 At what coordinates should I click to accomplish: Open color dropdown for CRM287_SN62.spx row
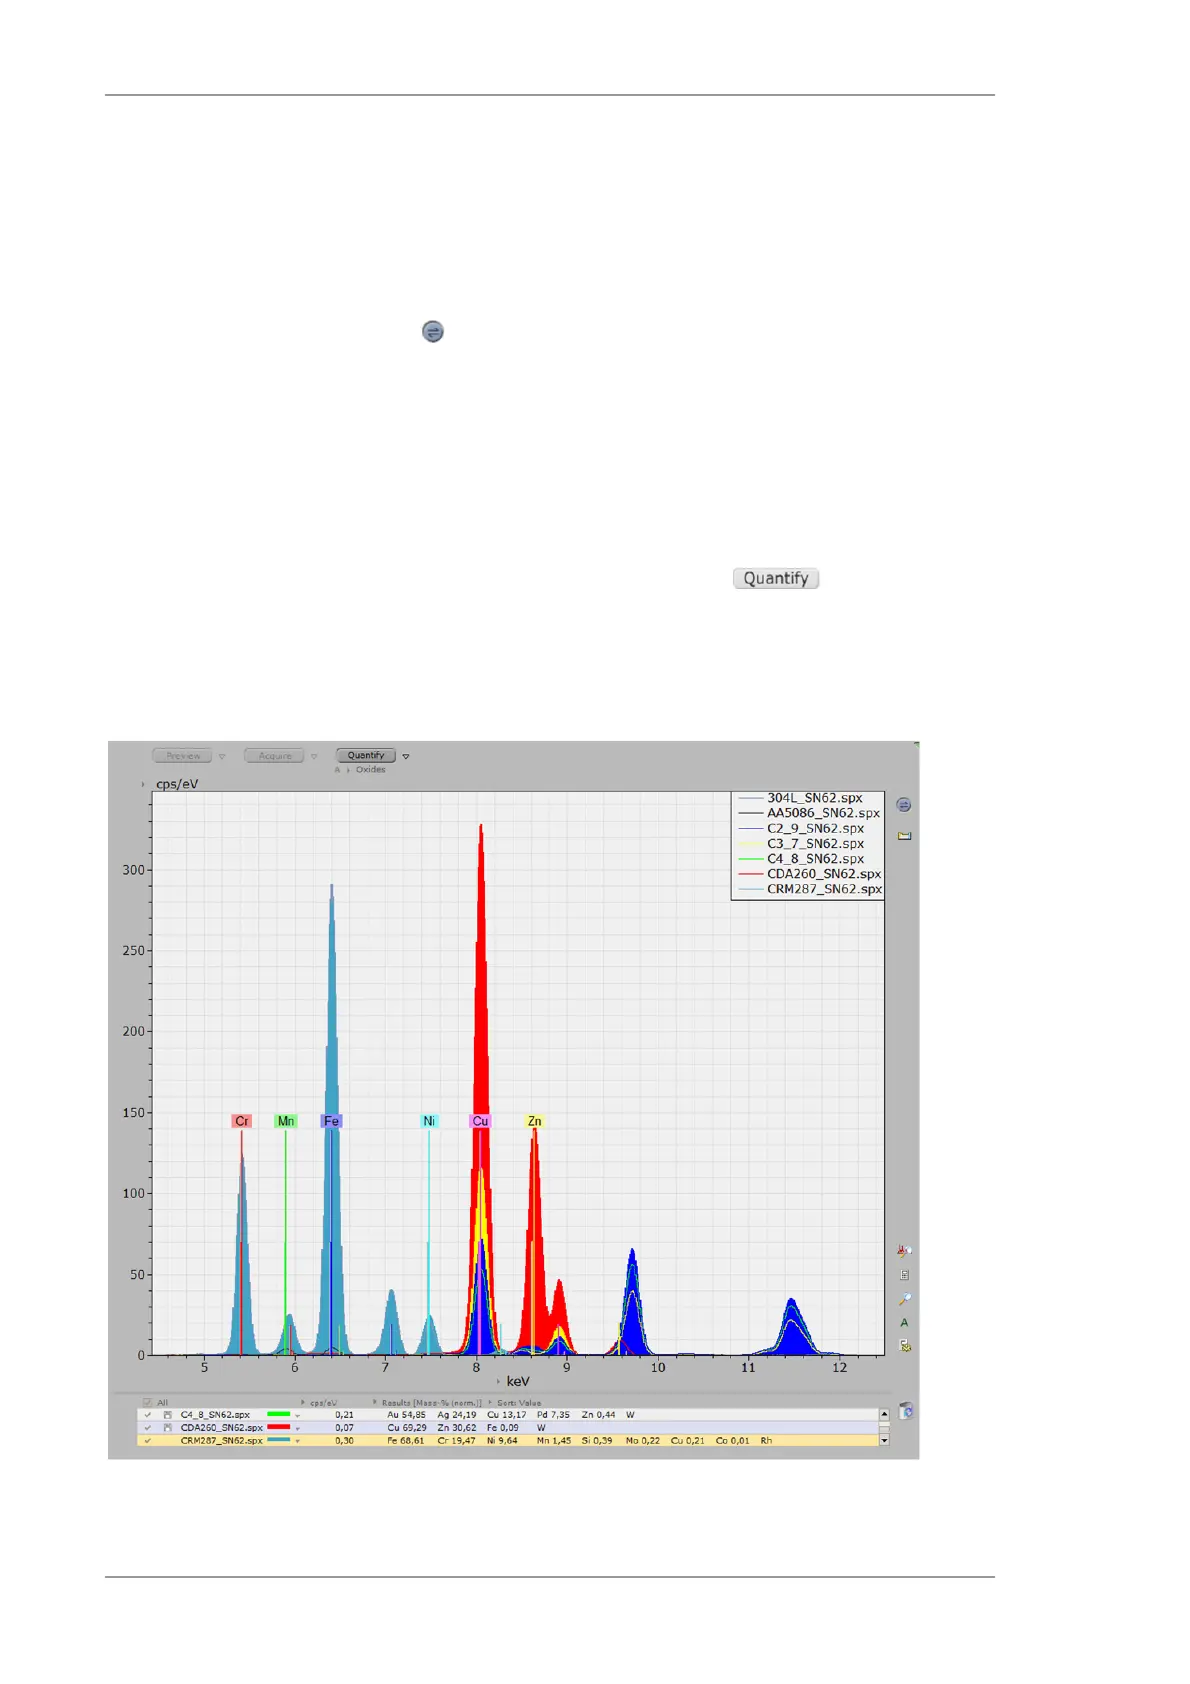coord(298,1442)
